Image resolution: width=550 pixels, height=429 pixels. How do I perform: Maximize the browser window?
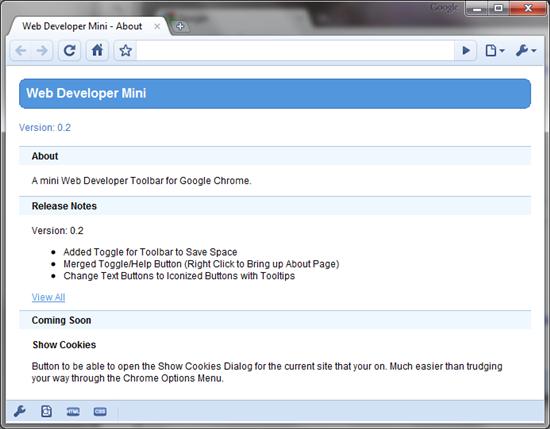tap(498, 8)
